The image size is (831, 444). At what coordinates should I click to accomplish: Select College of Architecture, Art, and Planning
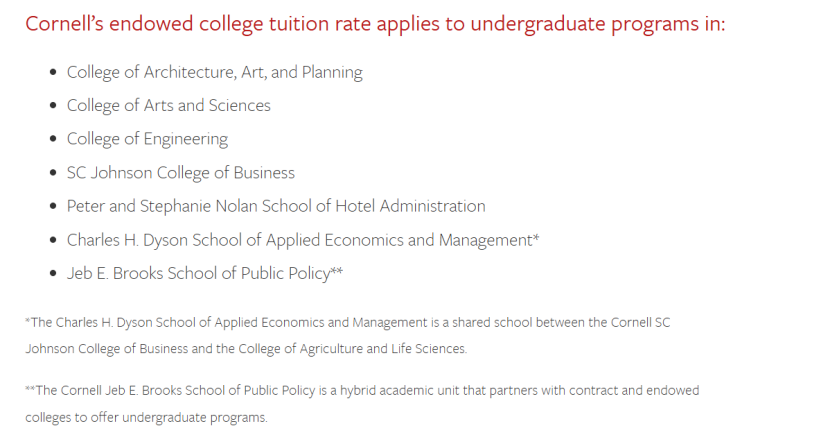[215, 72]
